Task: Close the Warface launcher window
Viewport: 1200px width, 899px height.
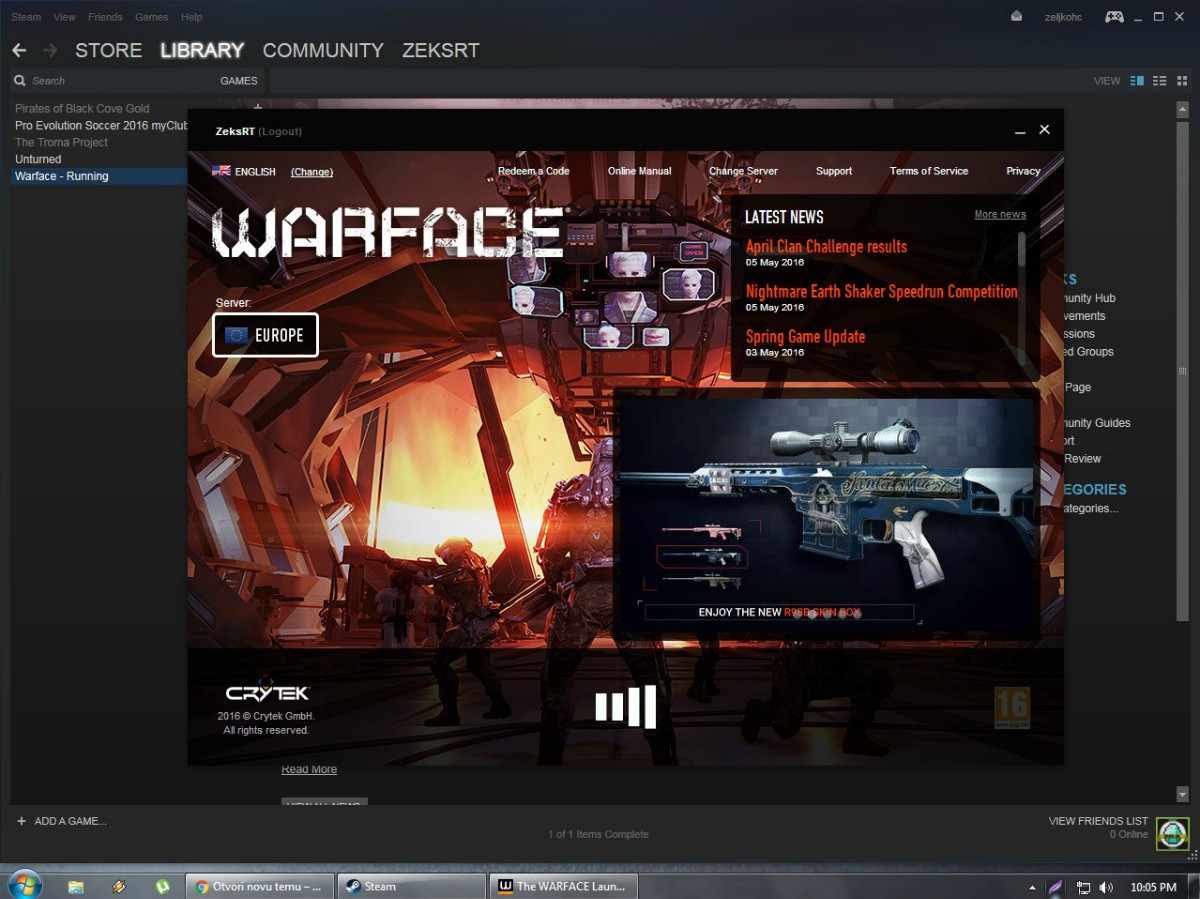Action: (x=1044, y=130)
